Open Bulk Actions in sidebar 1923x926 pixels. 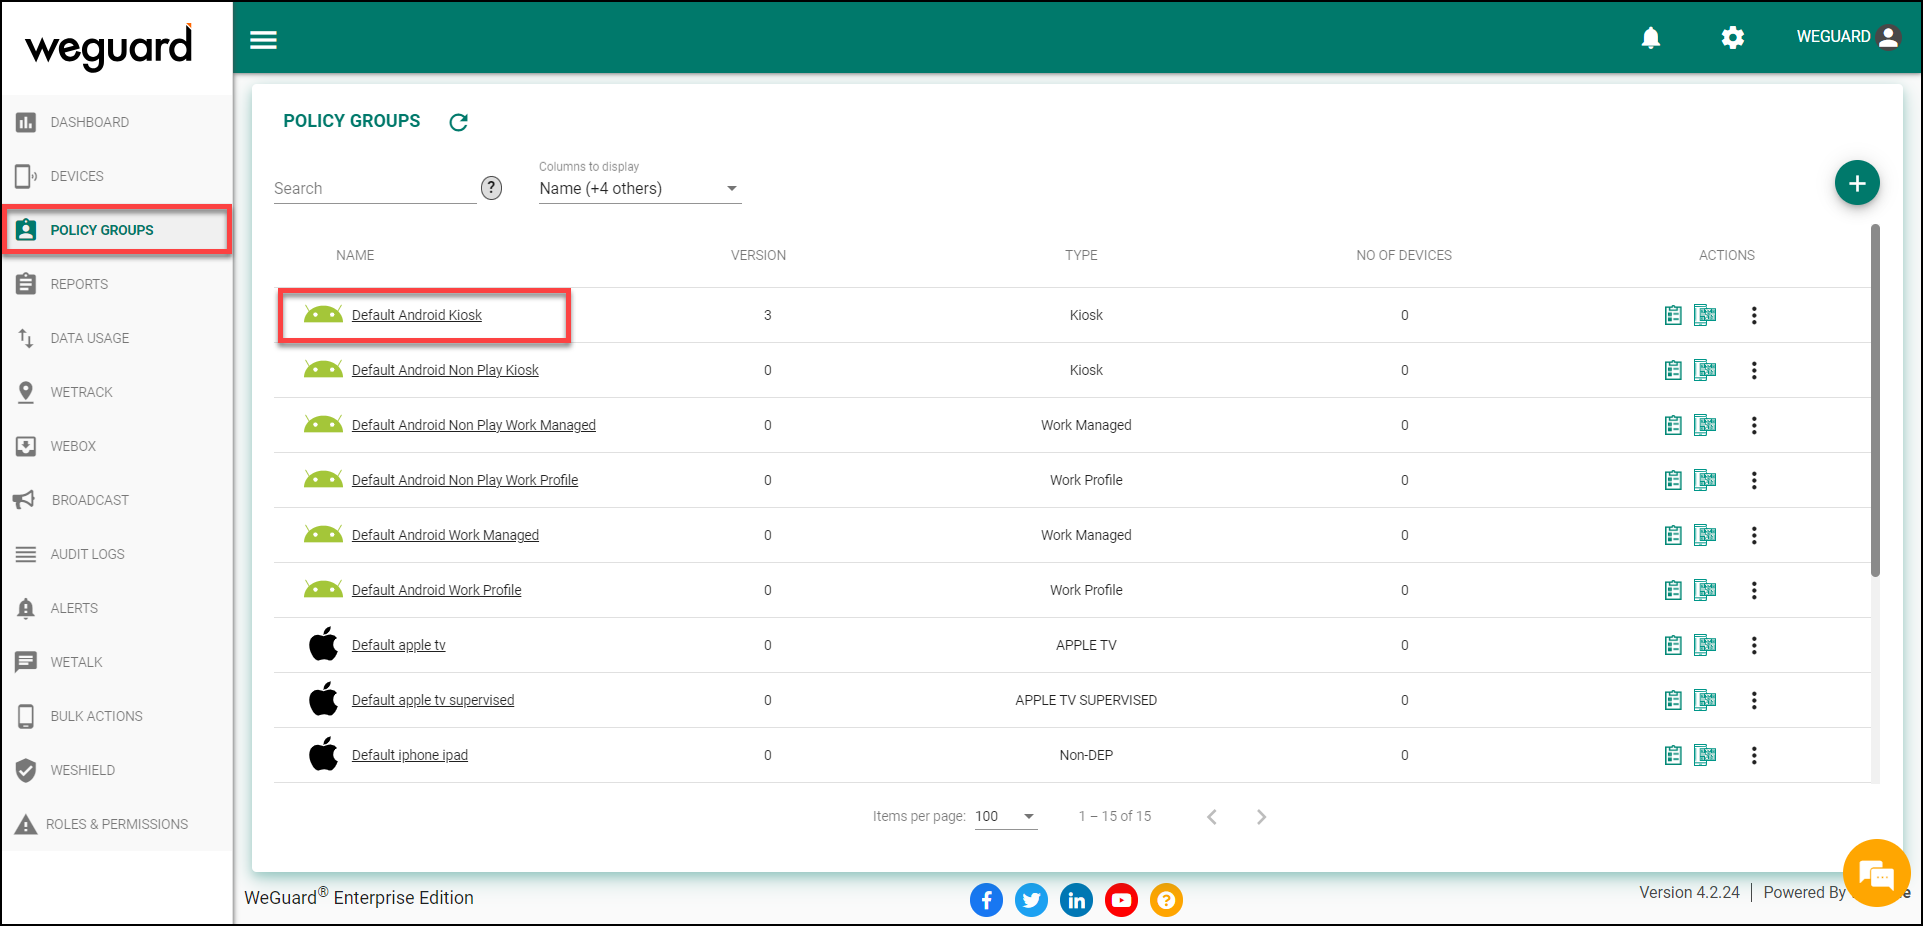[117, 716]
